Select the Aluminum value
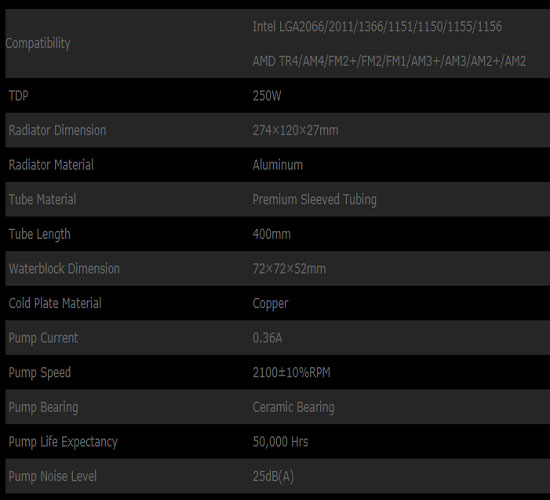This screenshot has height=500, width=550. 277,165
